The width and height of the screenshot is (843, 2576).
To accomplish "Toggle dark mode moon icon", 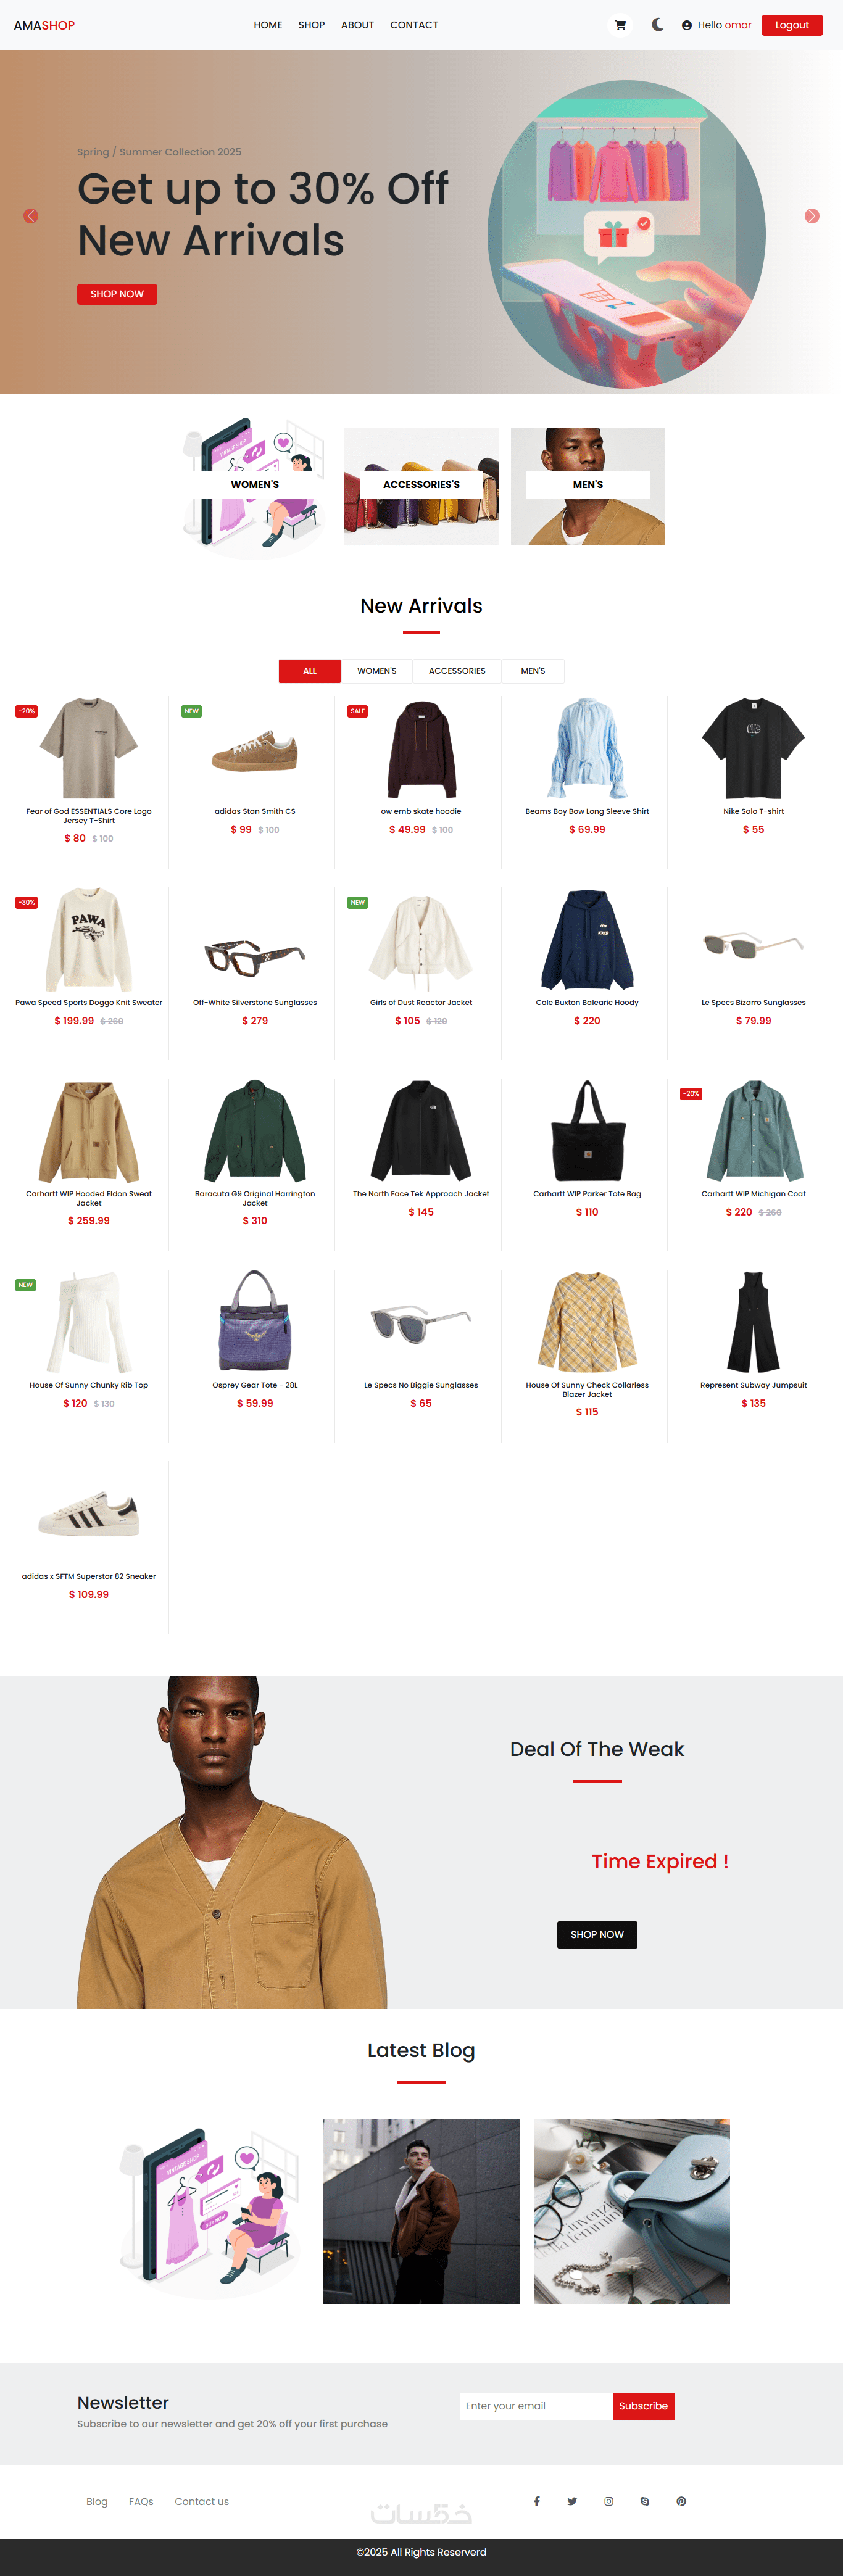I will click(658, 25).
